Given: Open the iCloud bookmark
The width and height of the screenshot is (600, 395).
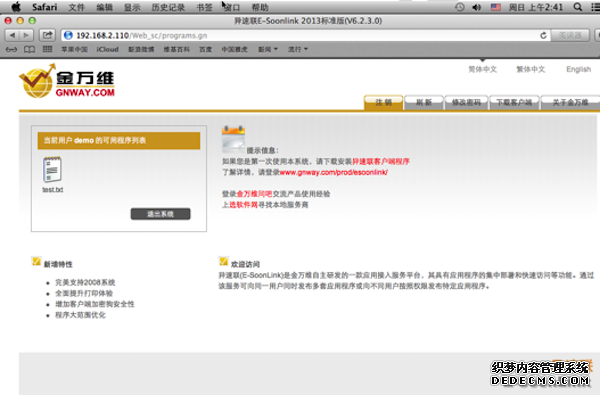Looking at the screenshot, I should (x=108, y=49).
